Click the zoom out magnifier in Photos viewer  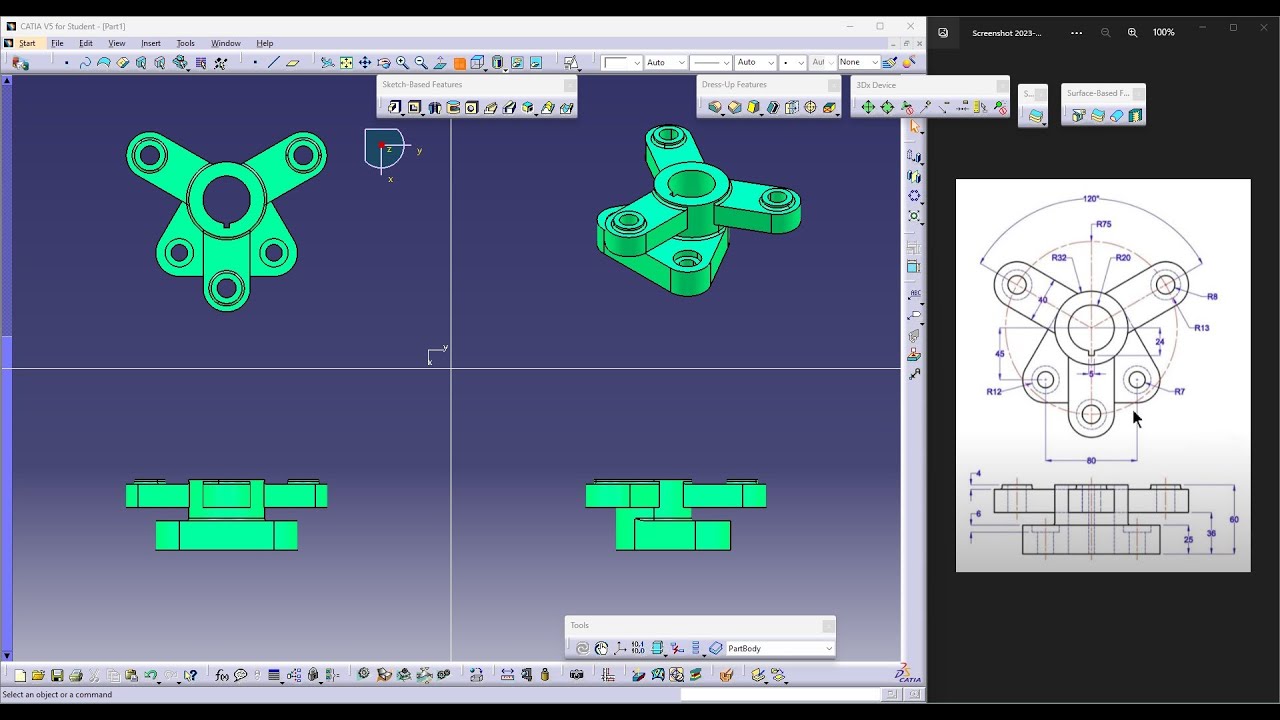tap(1105, 32)
